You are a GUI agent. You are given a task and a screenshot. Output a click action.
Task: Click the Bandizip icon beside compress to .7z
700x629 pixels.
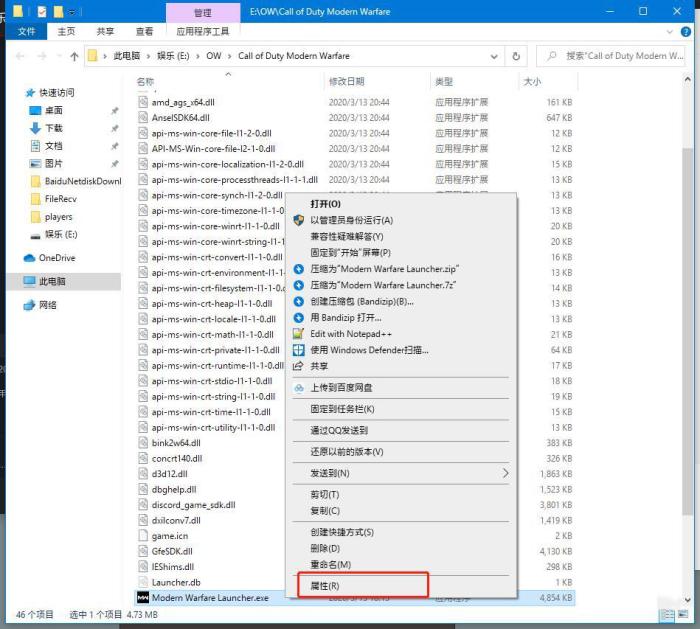pyautogui.click(x=299, y=285)
